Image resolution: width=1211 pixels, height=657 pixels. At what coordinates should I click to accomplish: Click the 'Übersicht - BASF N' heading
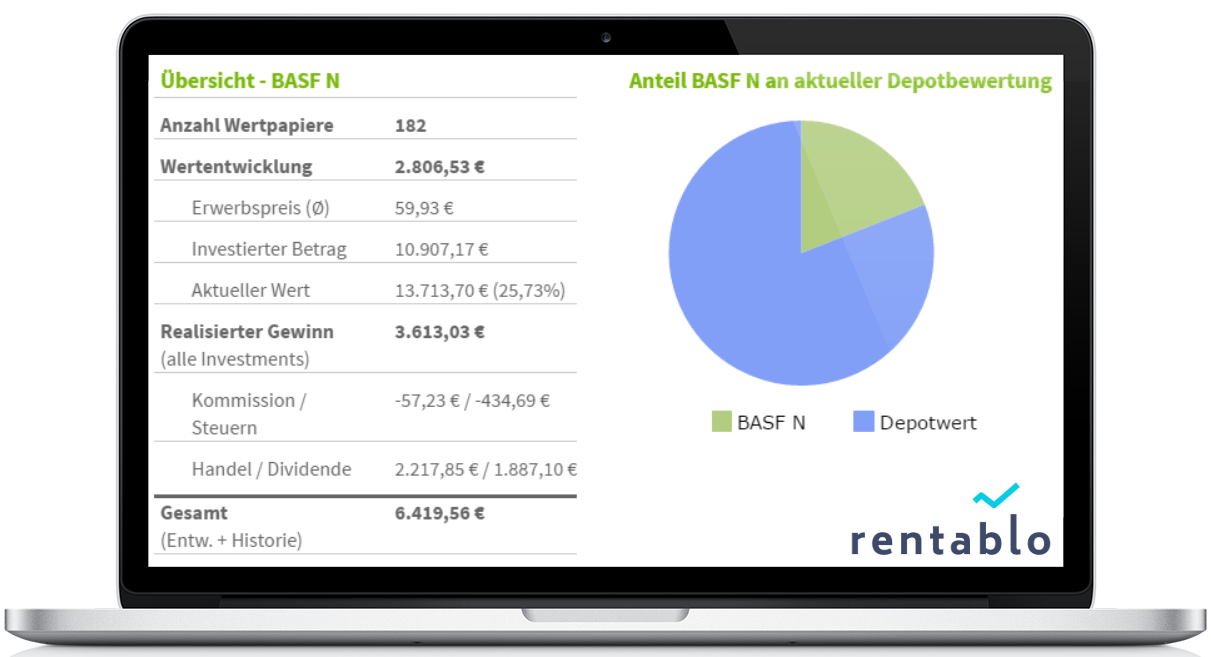(x=250, y=81)
